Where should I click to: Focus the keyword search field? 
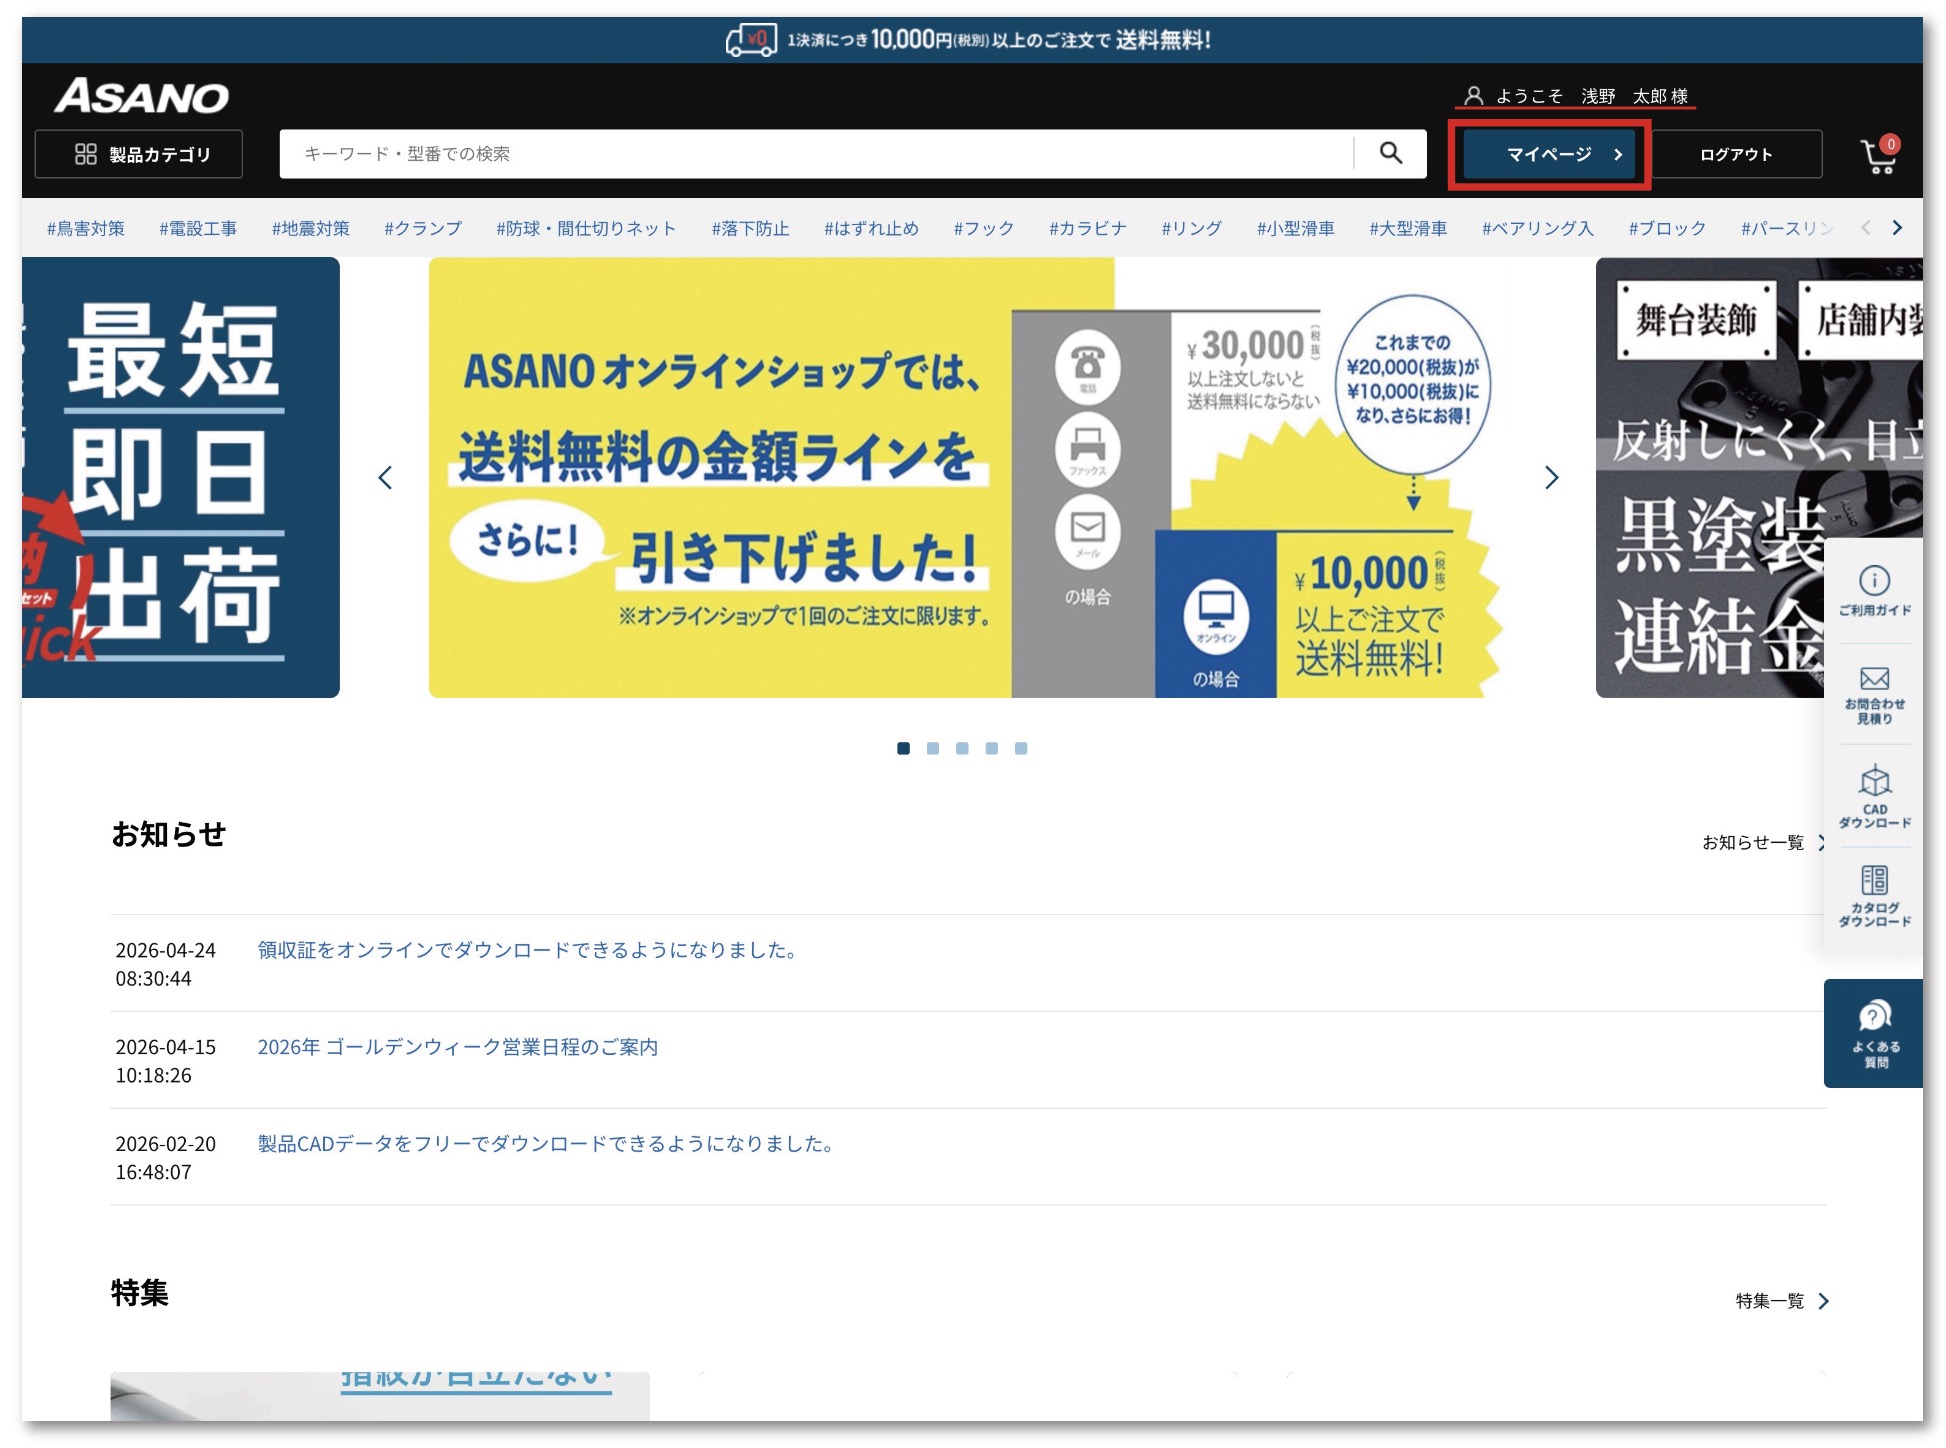[816, 154]
